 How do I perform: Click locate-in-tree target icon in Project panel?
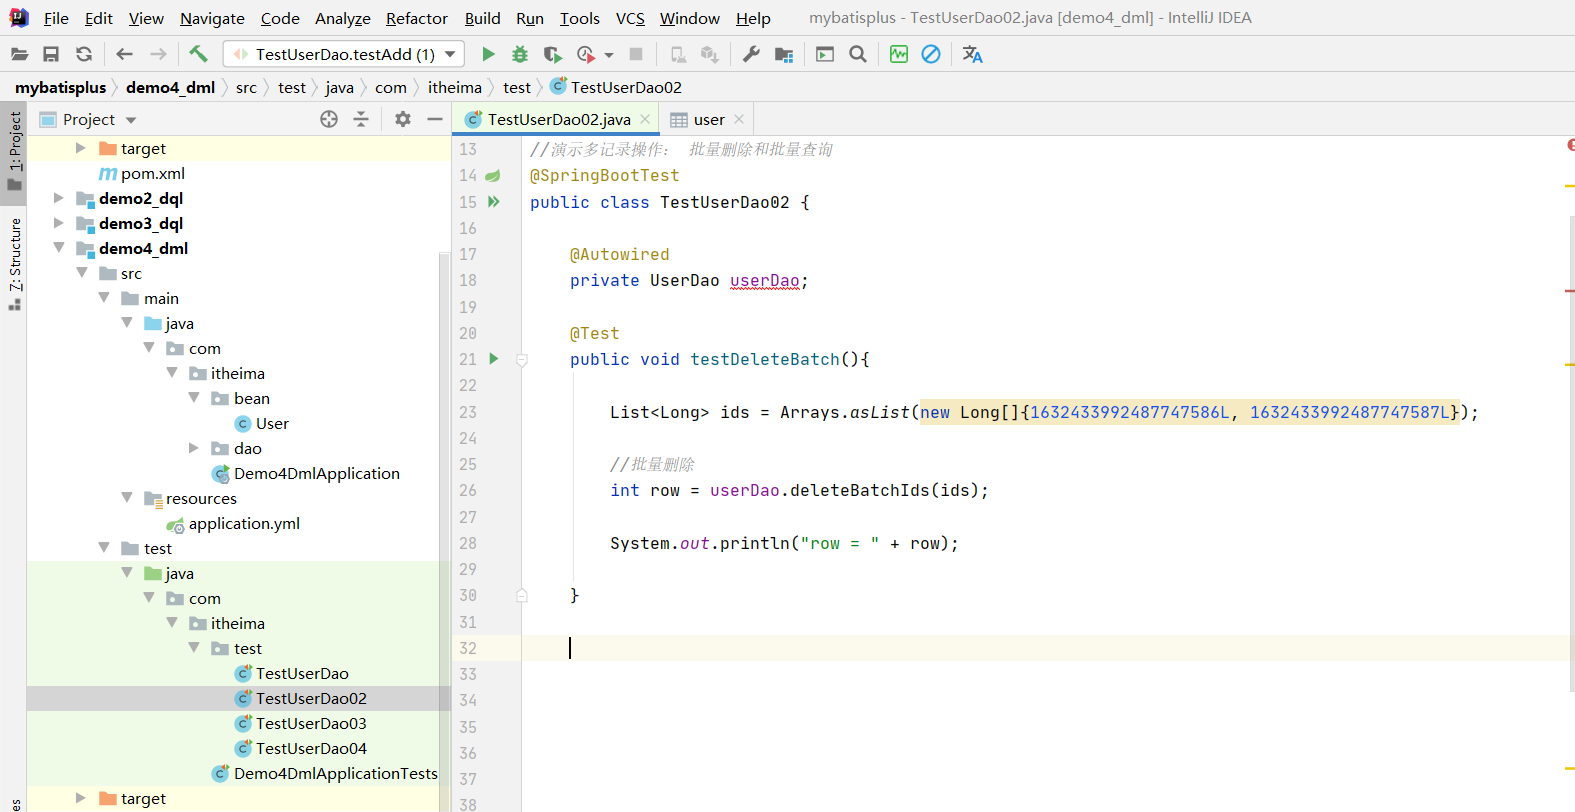(x=329, y=119)
